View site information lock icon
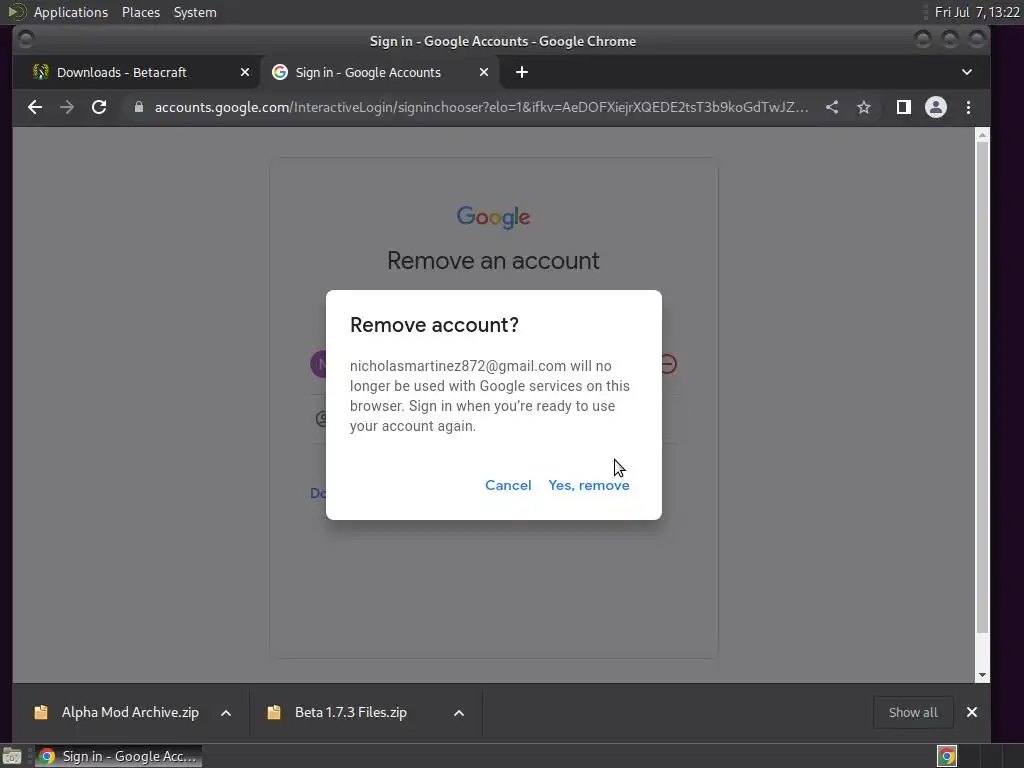Image resolution: width=1024 pixels, height=768 pixels. point(138,107)
